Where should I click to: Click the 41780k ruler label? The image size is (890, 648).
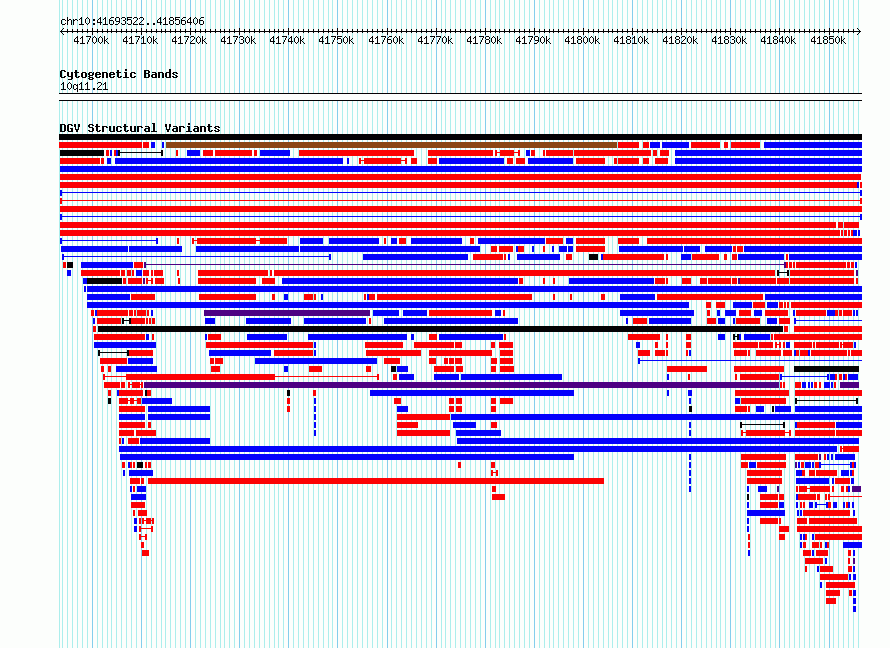tap(484, 40)
